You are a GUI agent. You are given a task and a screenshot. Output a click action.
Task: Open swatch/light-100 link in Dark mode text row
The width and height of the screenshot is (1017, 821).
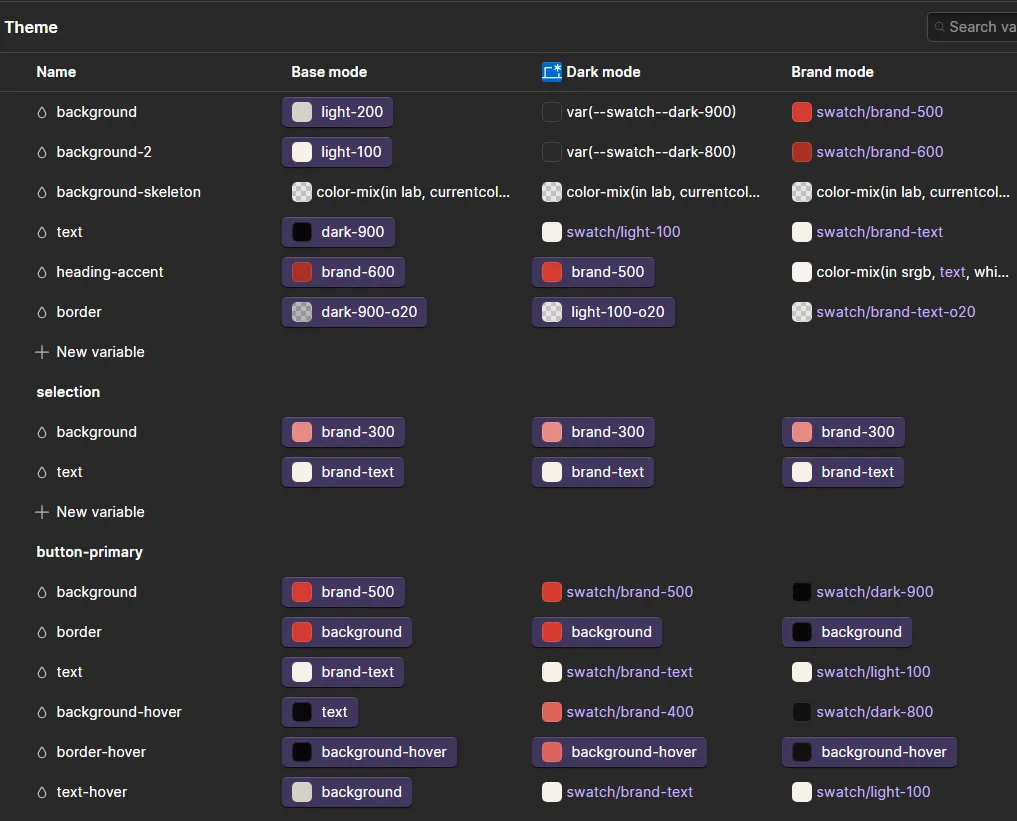pyautogui.click(x=623, y=232)
